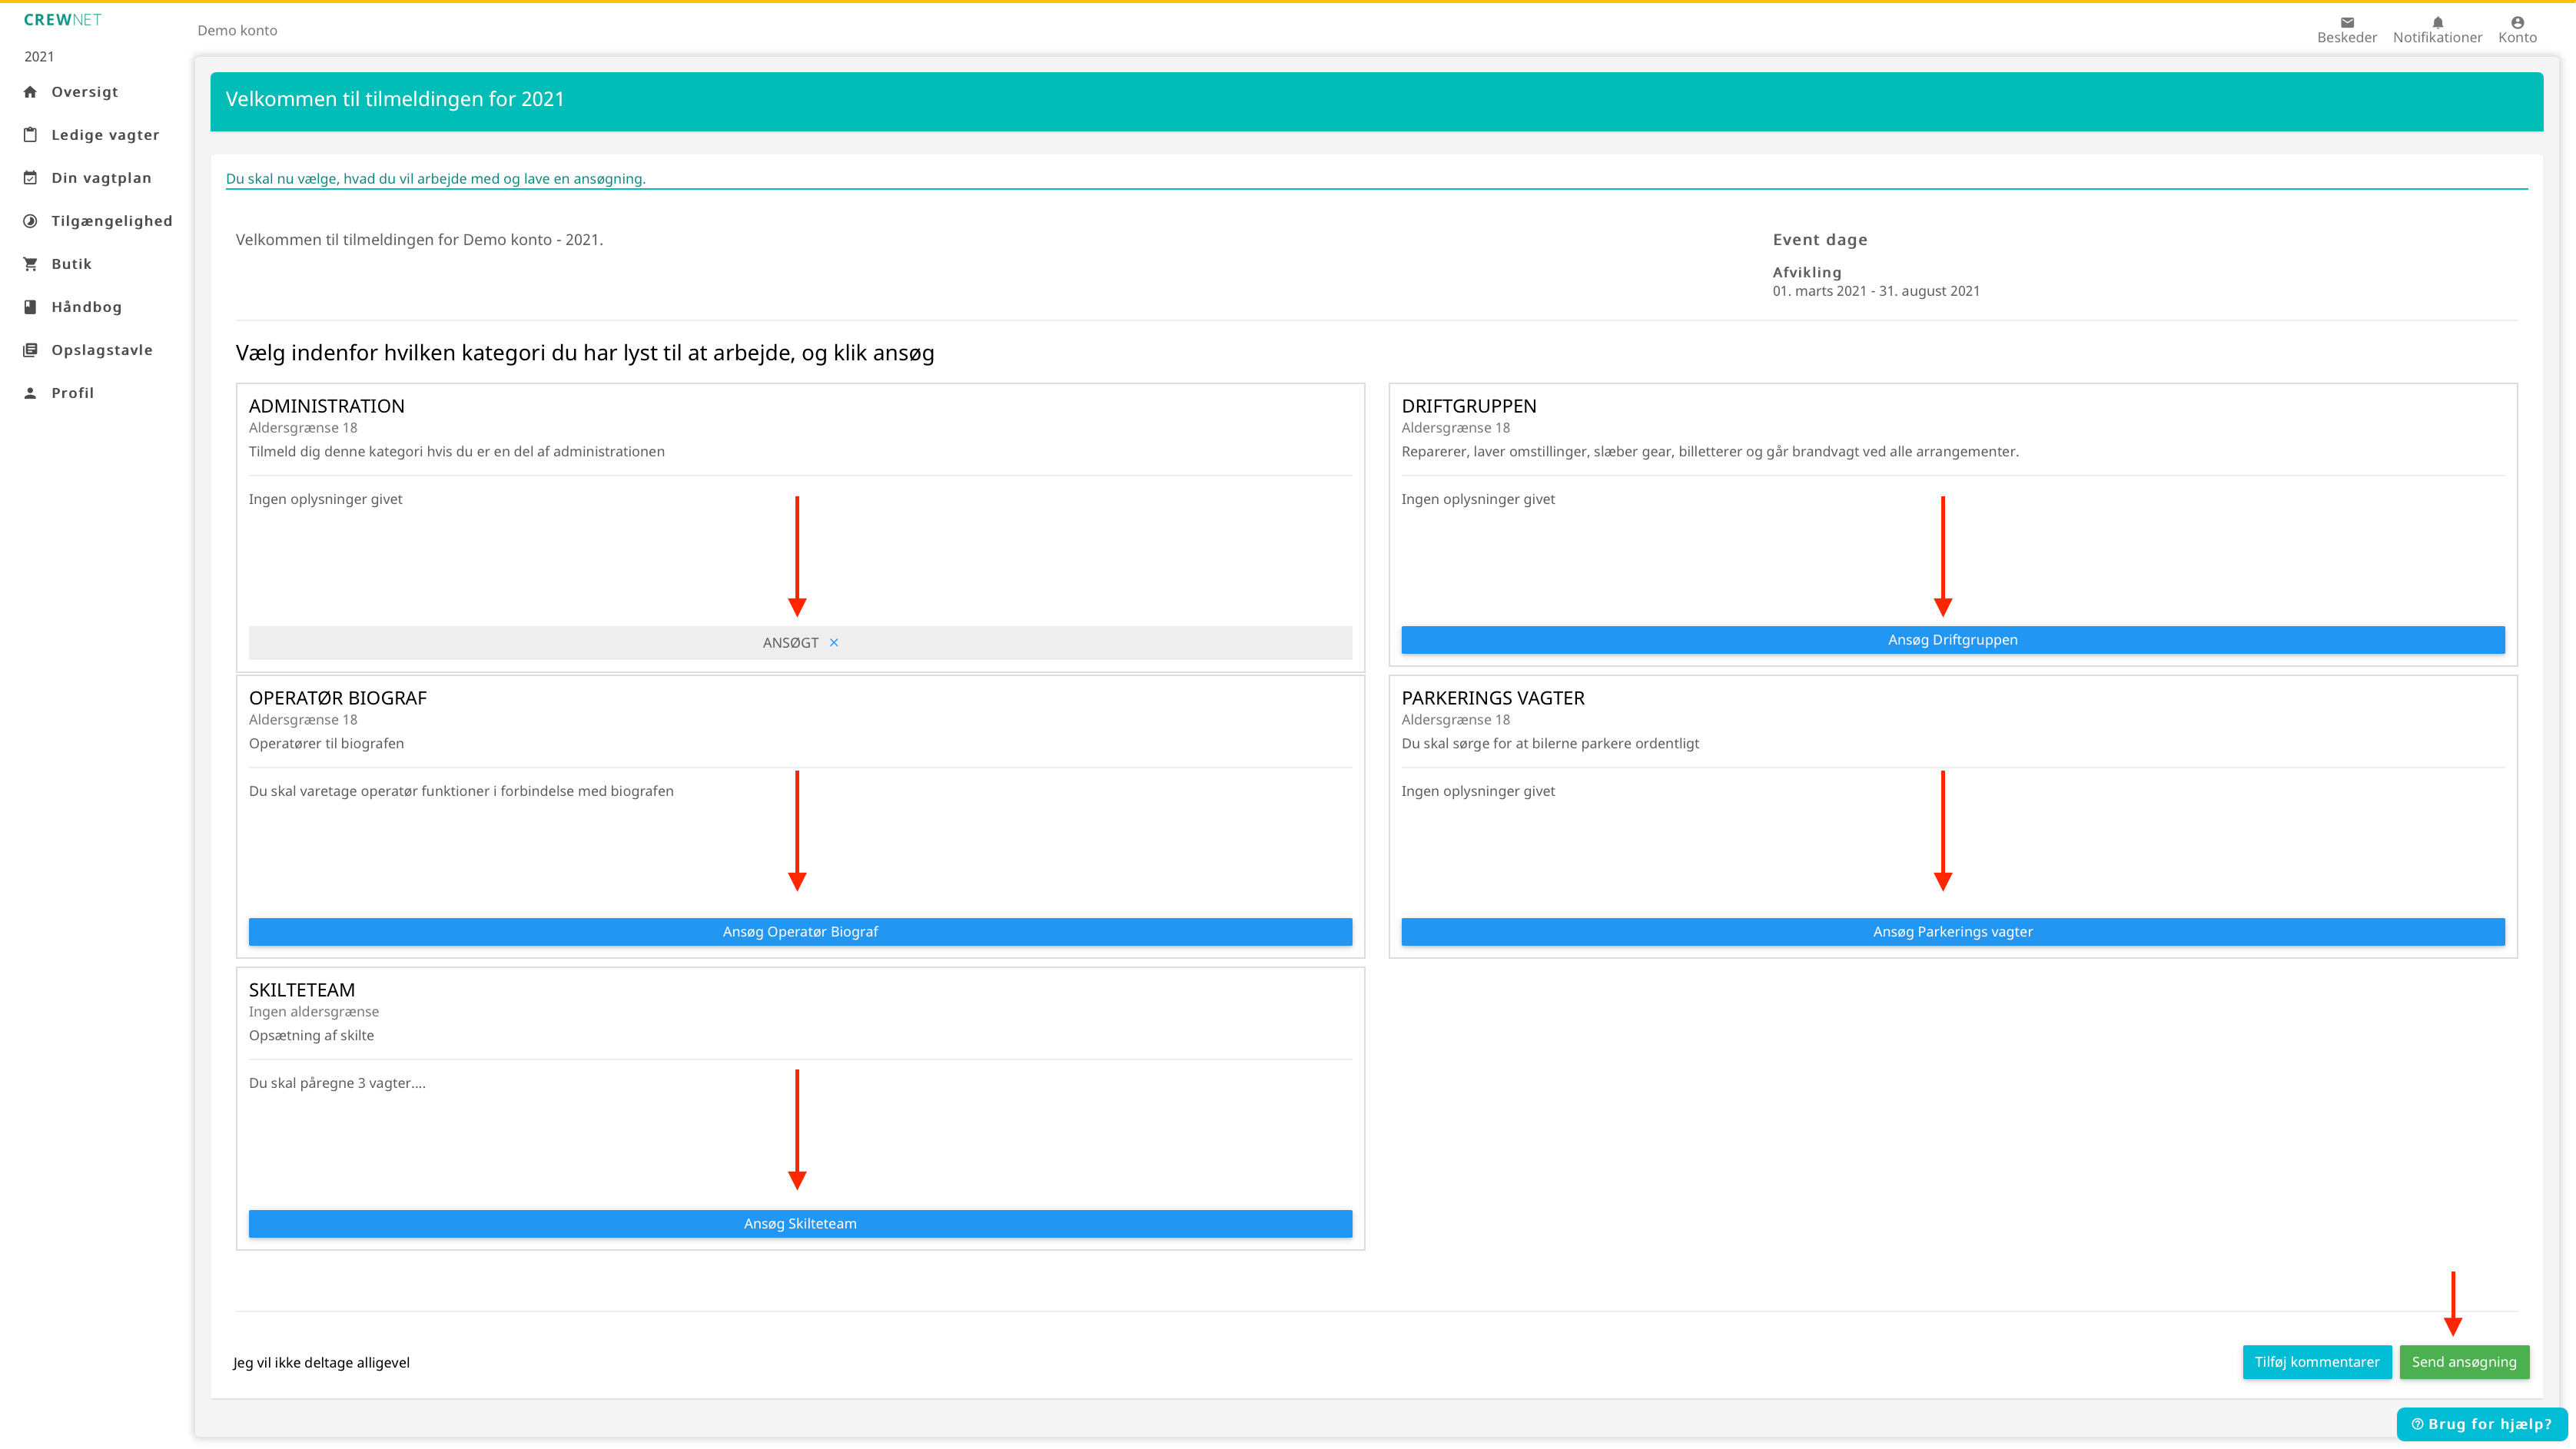
Task: Click the Oversigt home icon
Action: (30, 92)
